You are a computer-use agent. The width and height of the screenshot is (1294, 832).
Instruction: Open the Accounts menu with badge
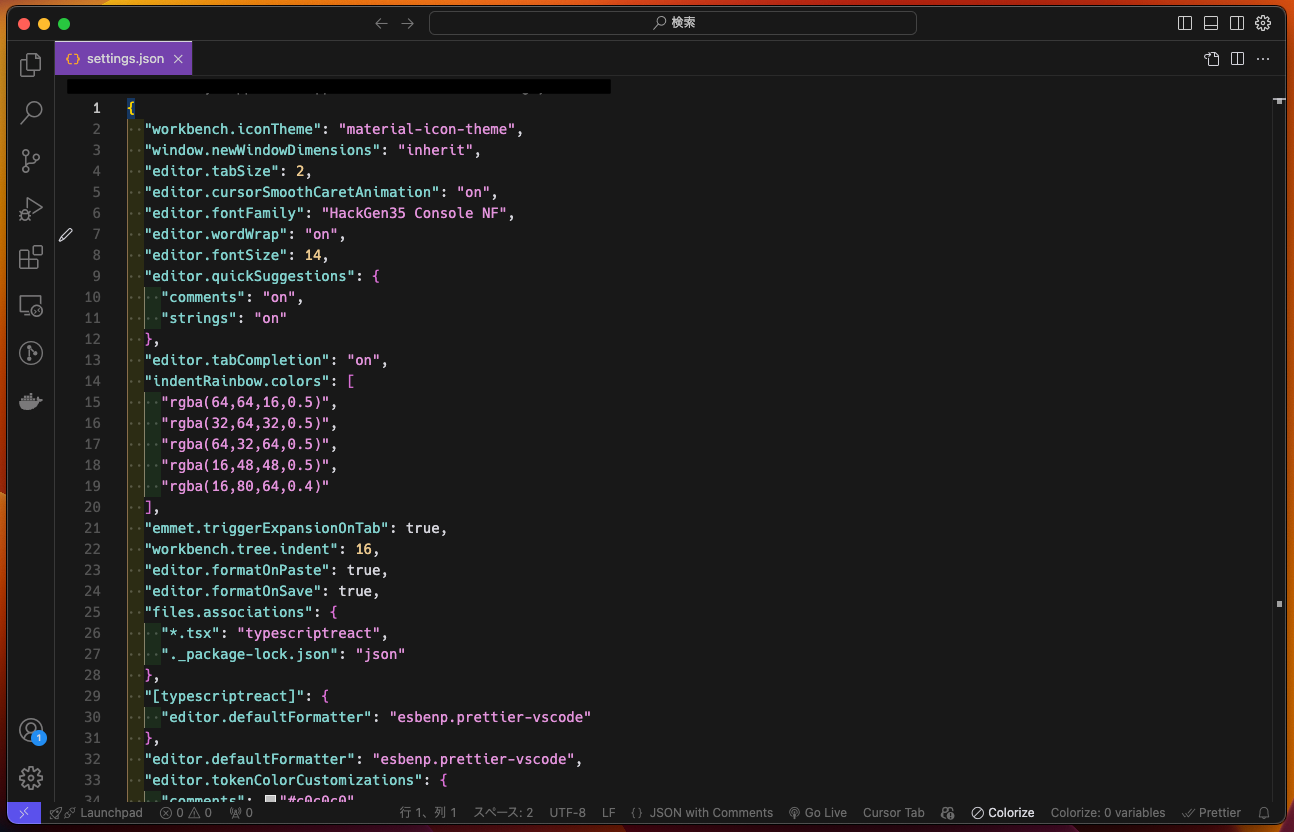[31, 731]
